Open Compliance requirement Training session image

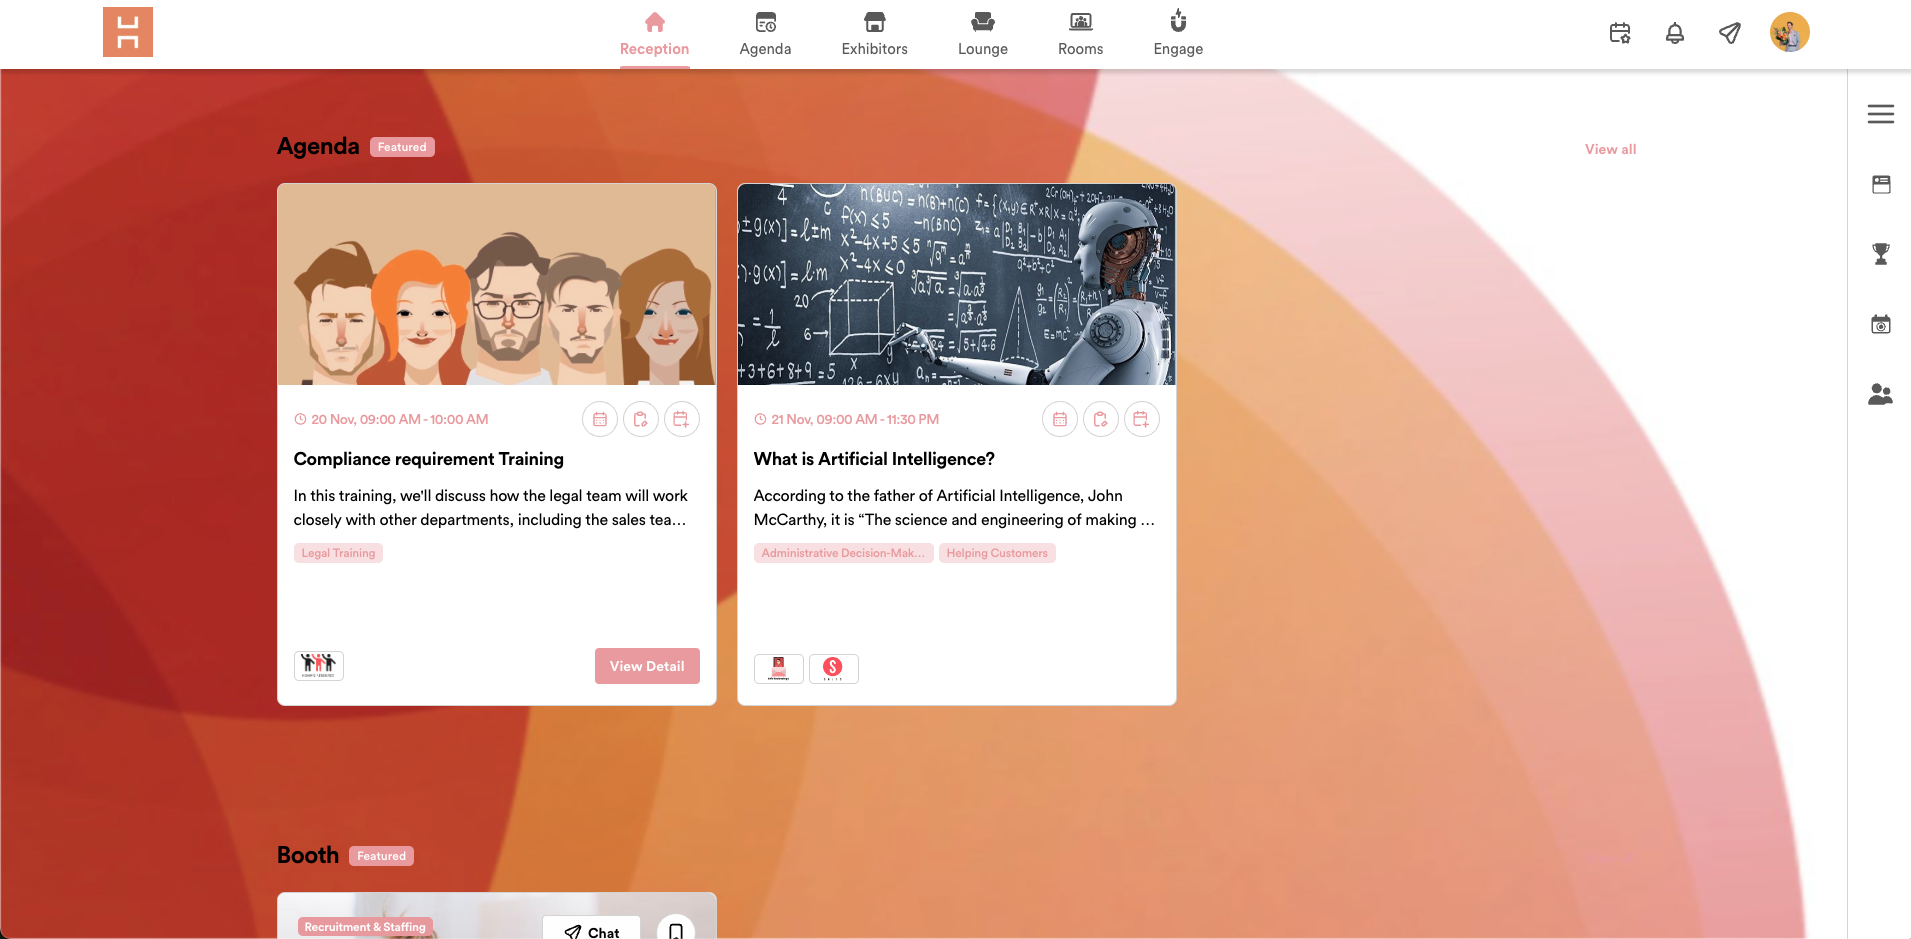pyautogui.click(x=497, y=284)
